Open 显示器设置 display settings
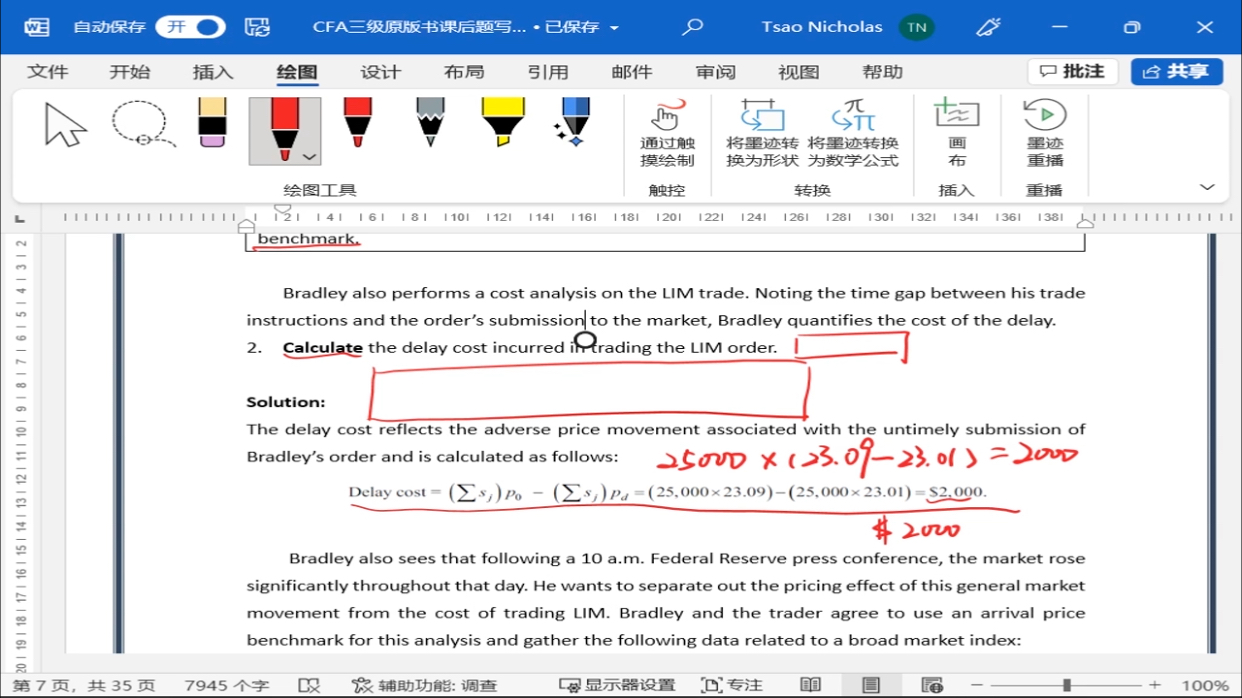The image size is (1242, 698). (618, 685)
